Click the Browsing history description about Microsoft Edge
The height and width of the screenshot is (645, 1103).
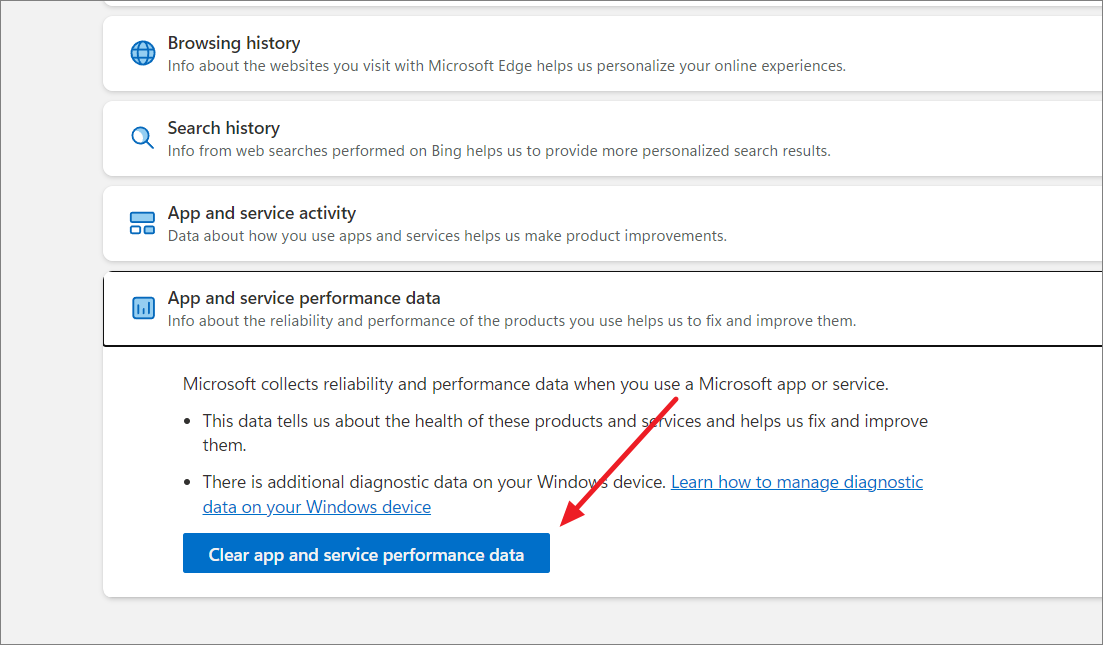pyautogui.click(x=506, y=66)
